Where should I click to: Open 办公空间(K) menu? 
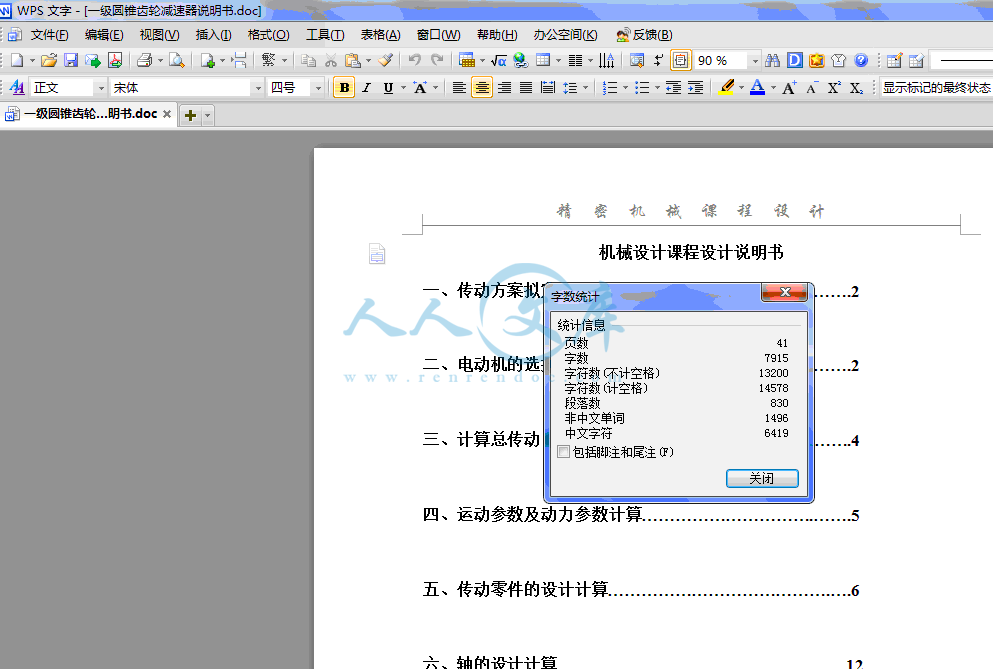(x=566, y=35)
